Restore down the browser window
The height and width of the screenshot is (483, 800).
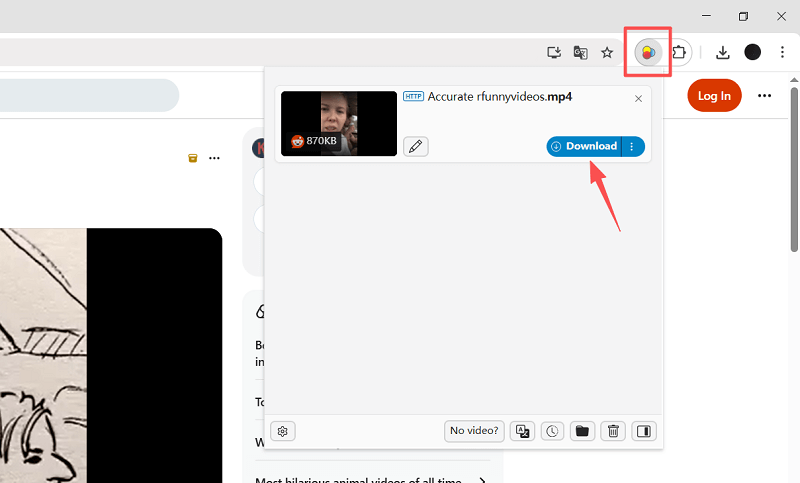743,16
